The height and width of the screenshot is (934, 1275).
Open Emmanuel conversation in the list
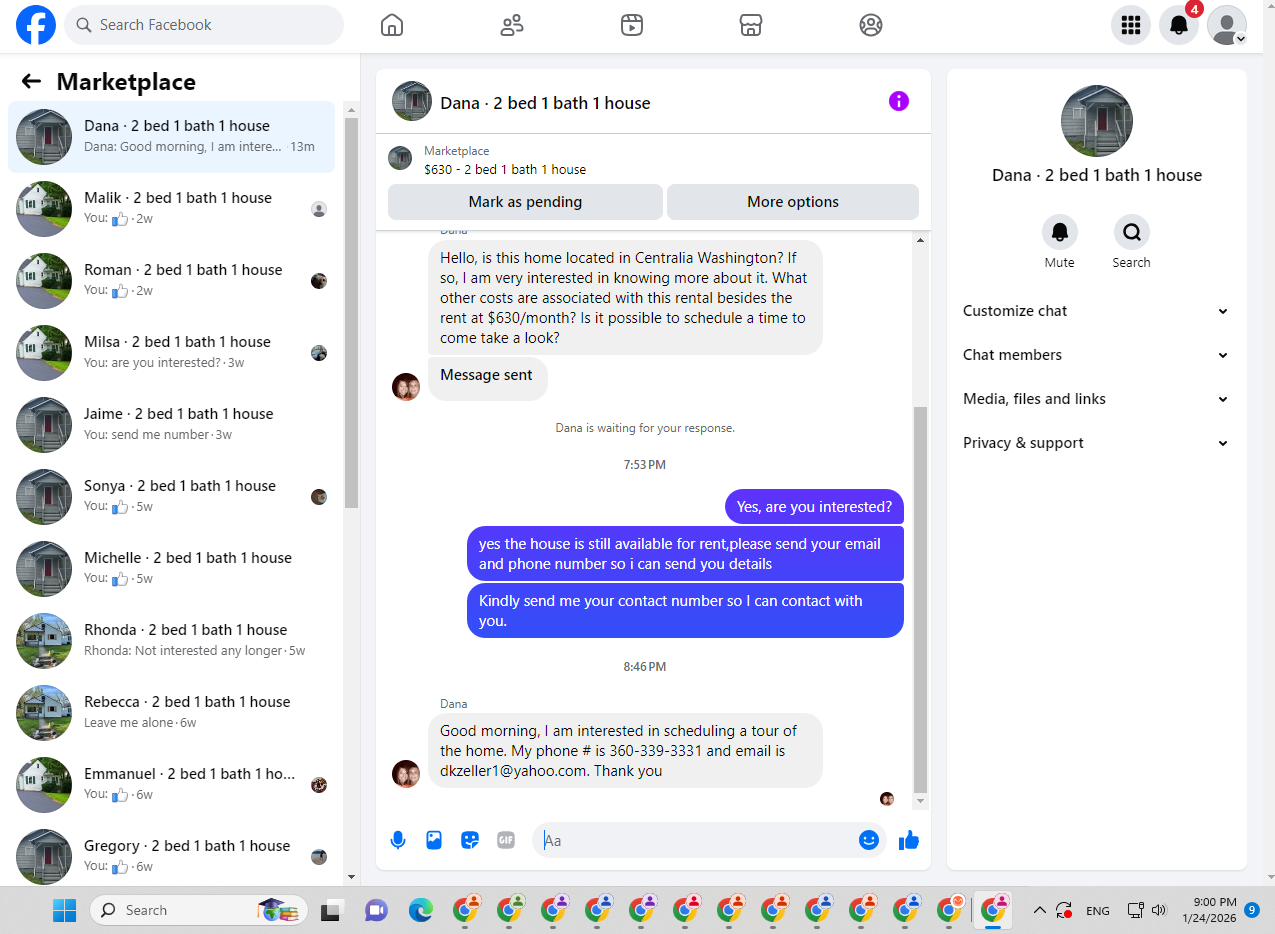click(172, 785)
